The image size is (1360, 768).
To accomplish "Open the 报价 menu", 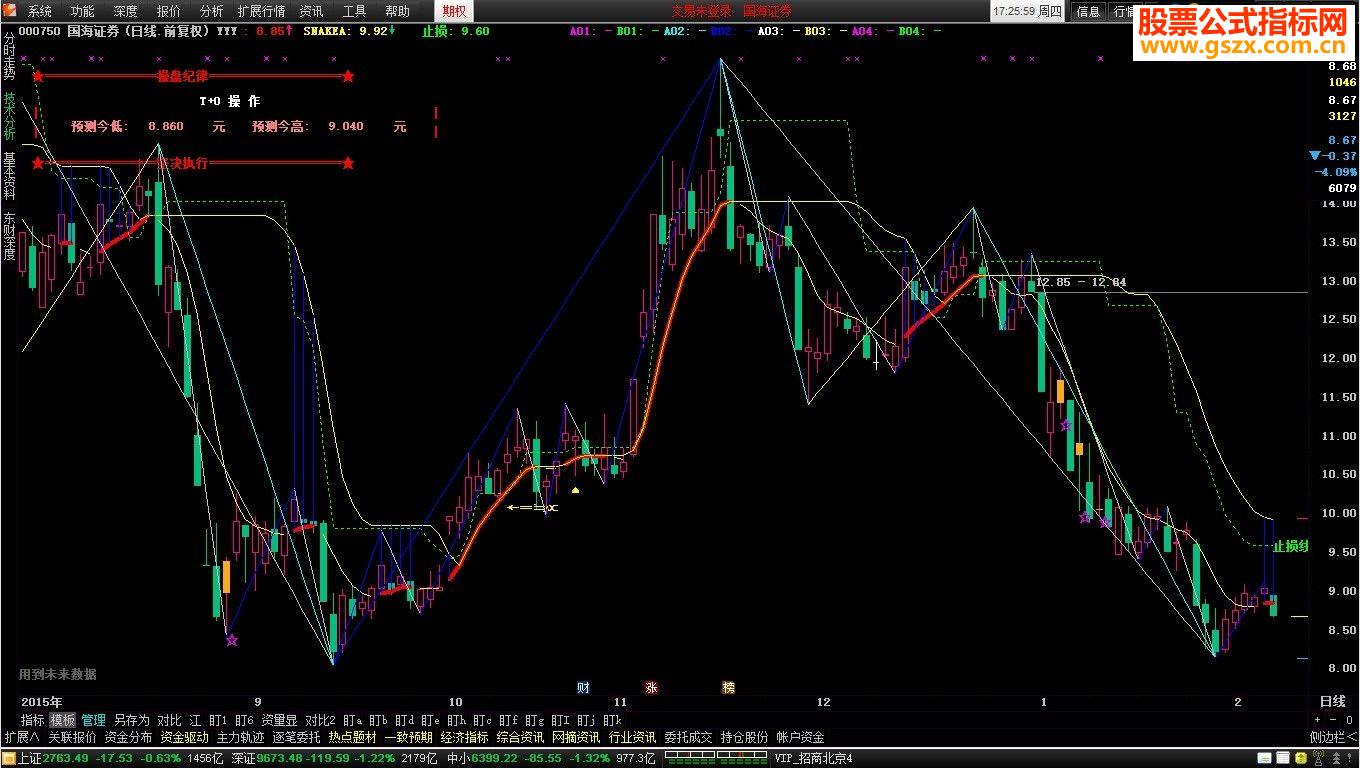I will click(x=169, y=11).
